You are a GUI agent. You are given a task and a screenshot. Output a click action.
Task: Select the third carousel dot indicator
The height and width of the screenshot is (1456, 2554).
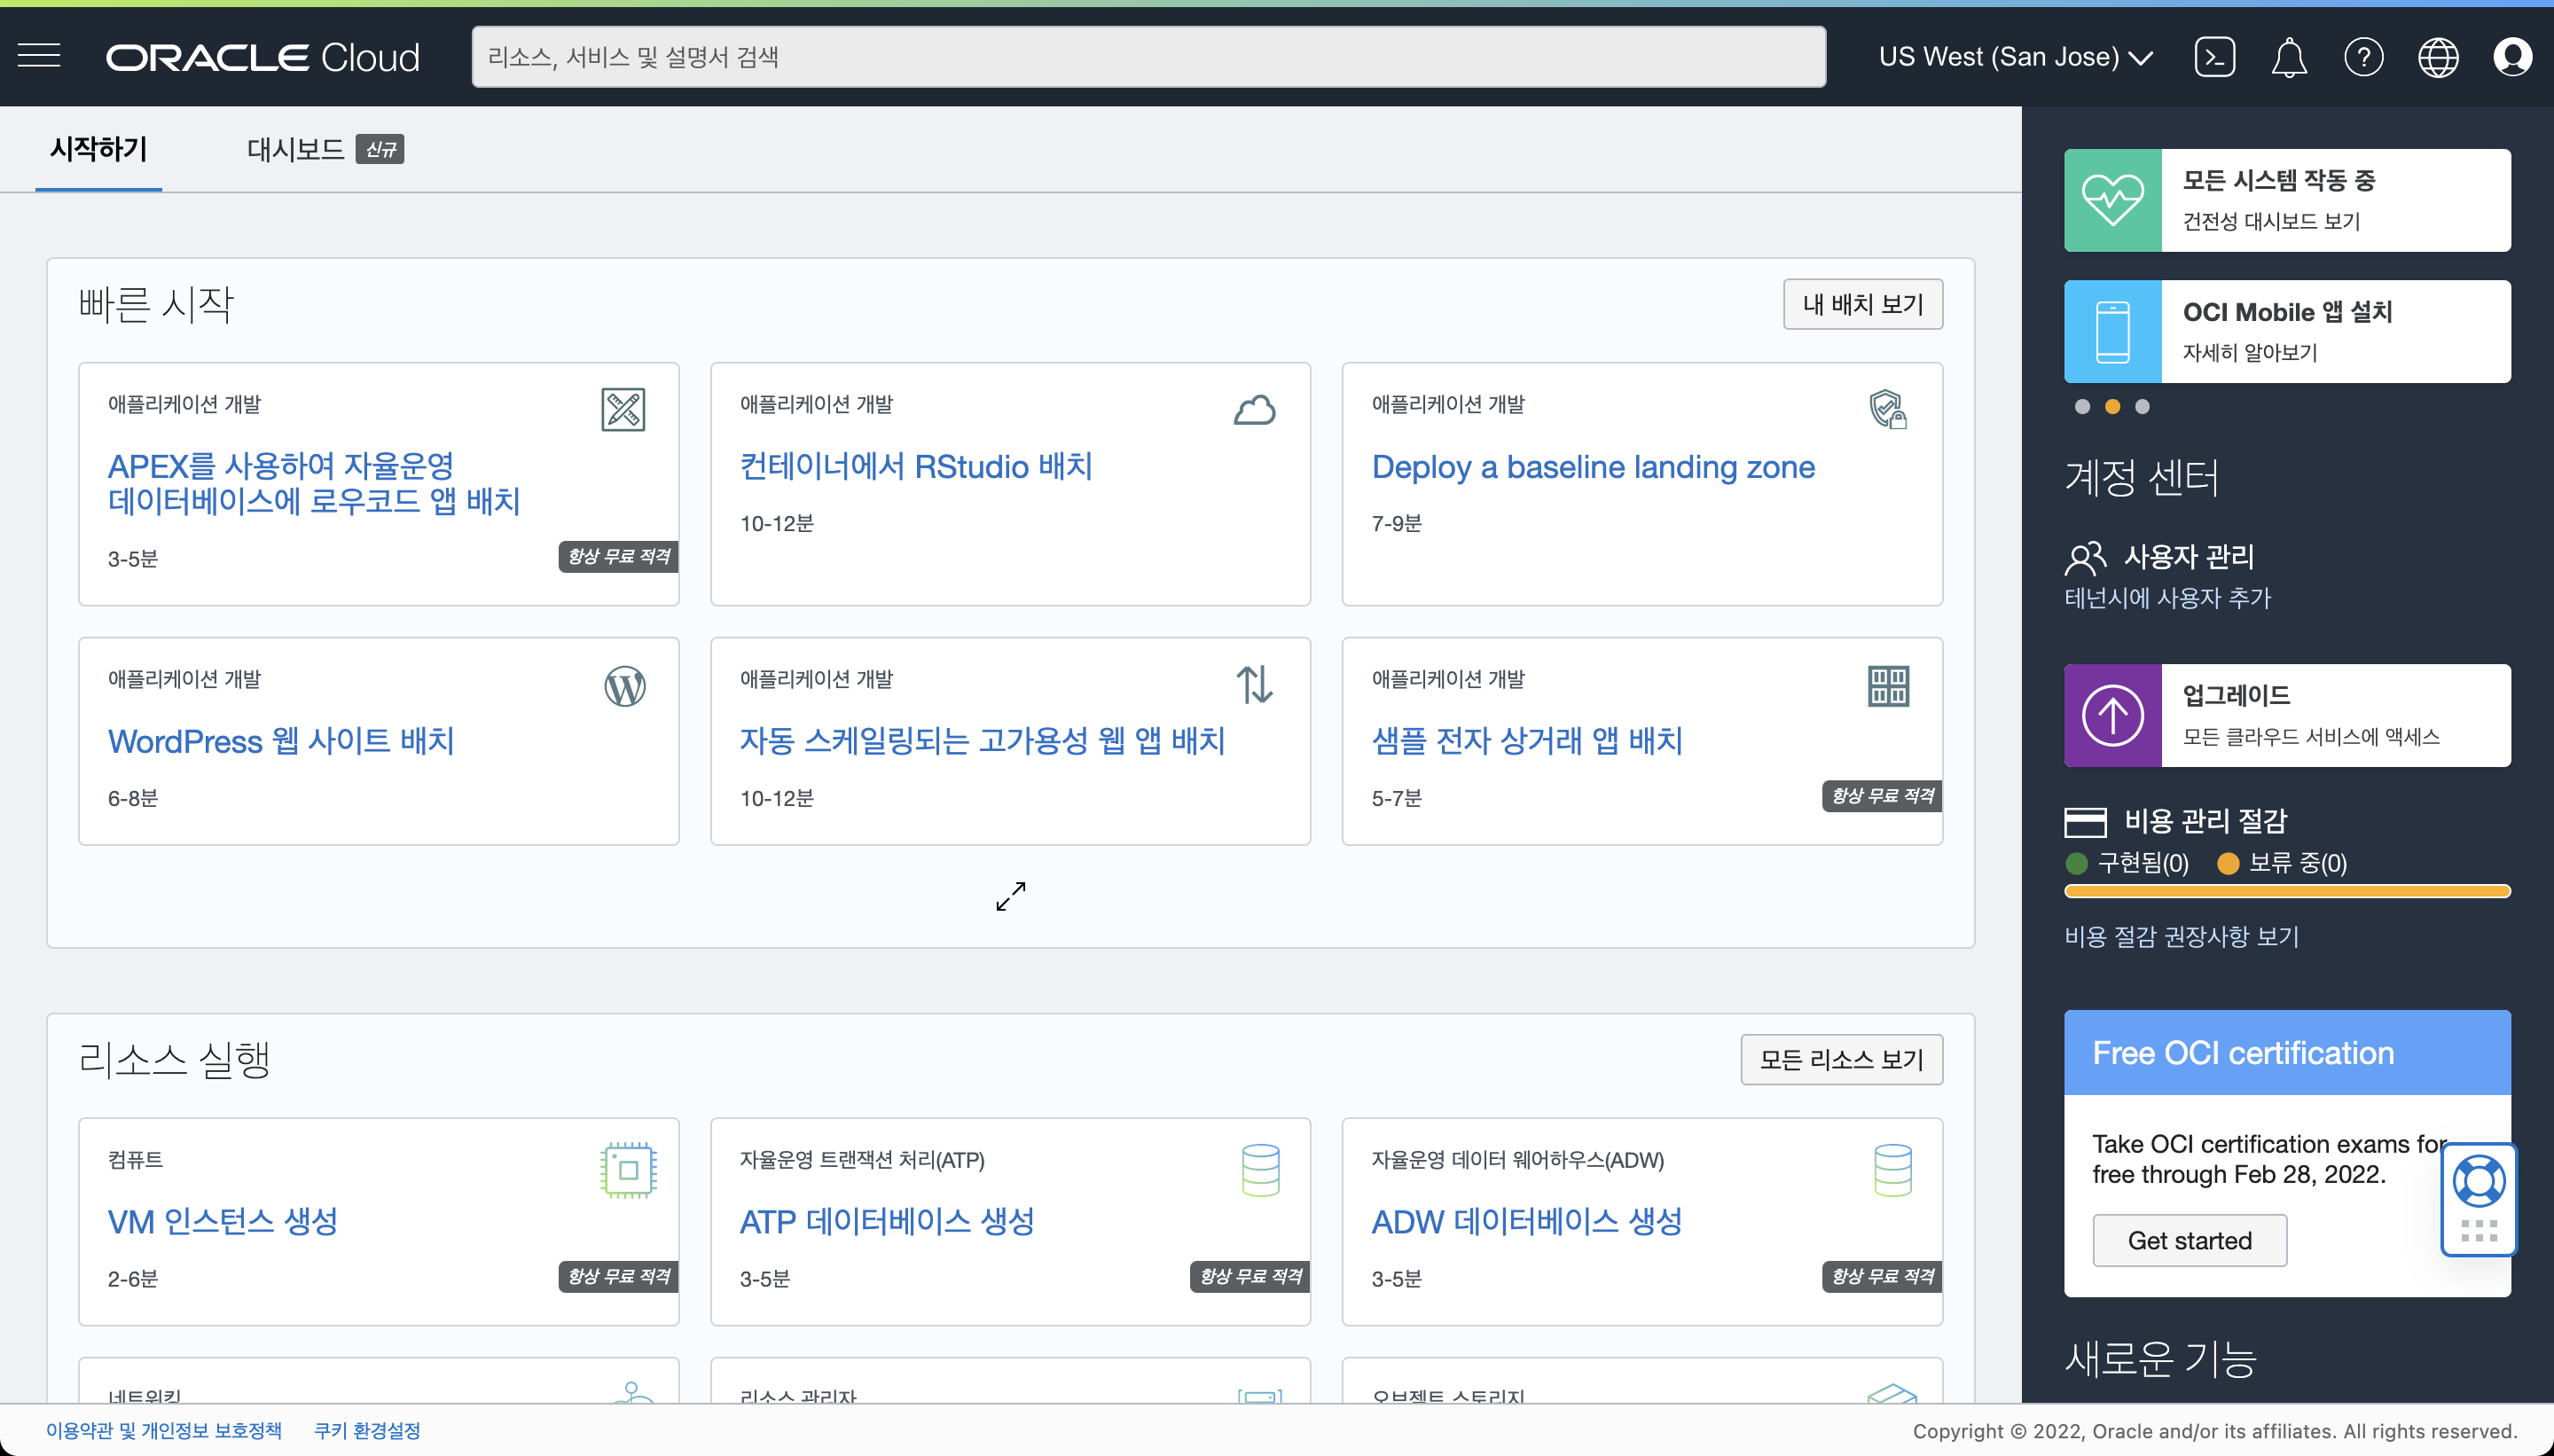click(x=2142, y=406)
